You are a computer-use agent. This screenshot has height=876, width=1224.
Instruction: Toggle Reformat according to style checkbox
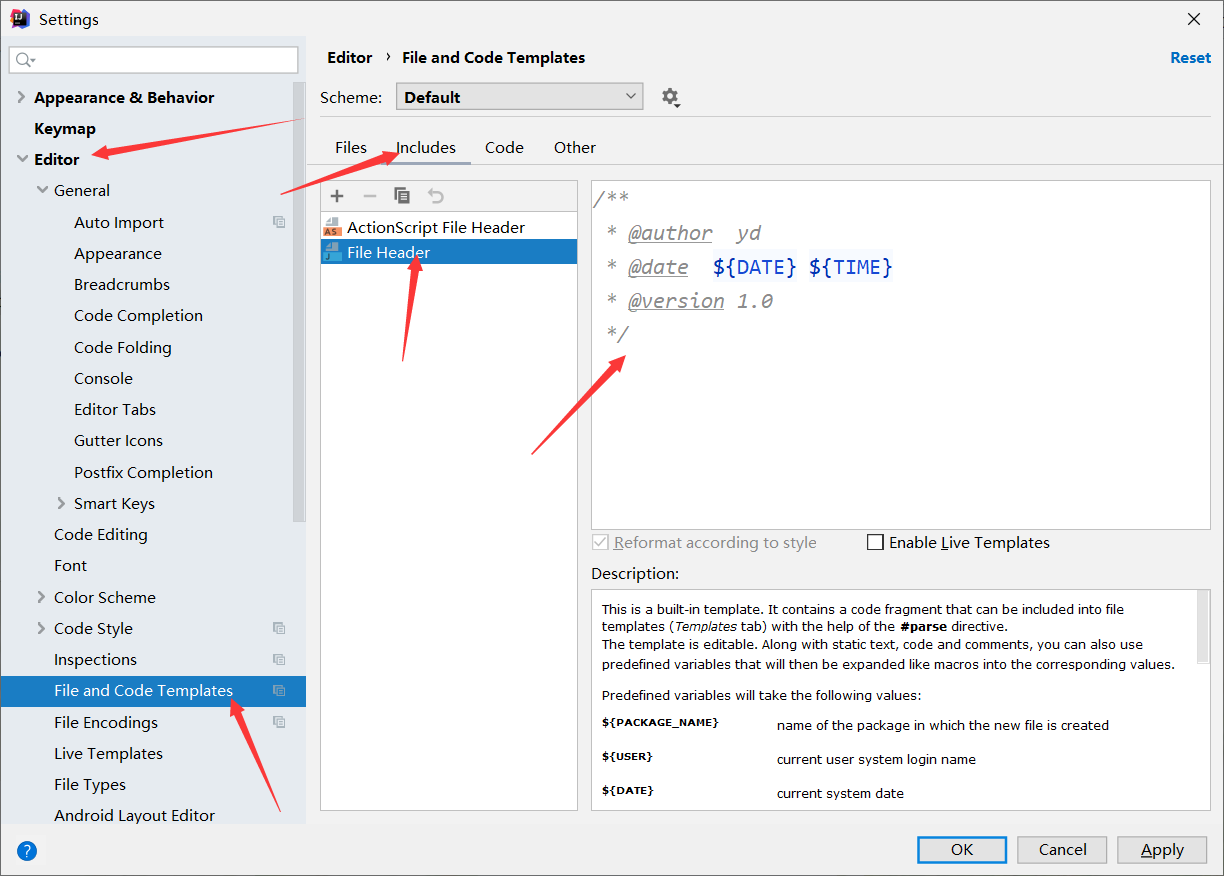(600, 542)
